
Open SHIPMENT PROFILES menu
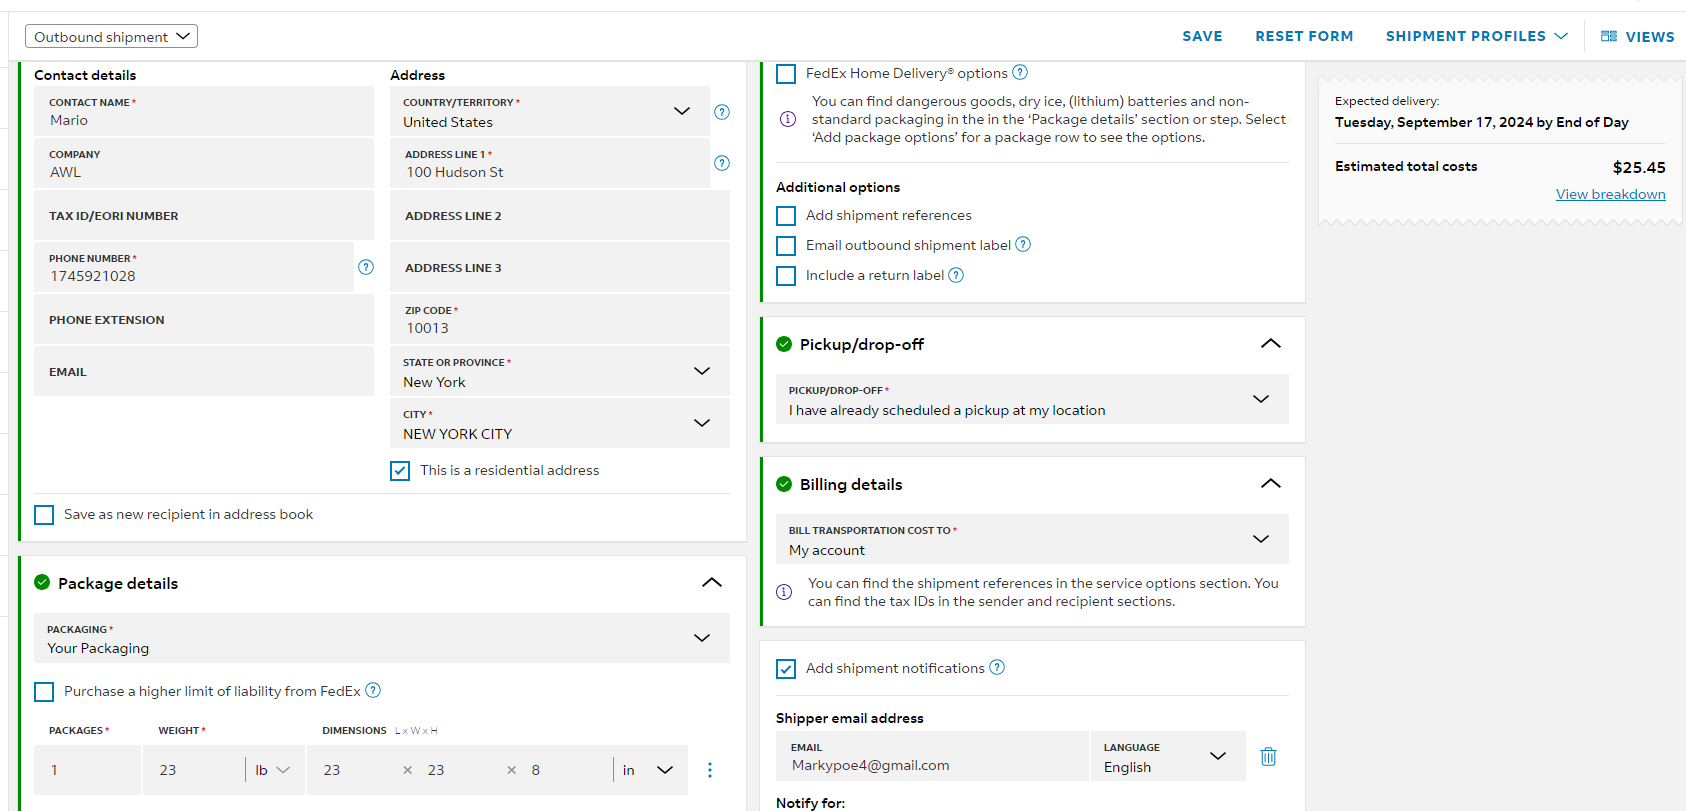(x=1477, y=36)
